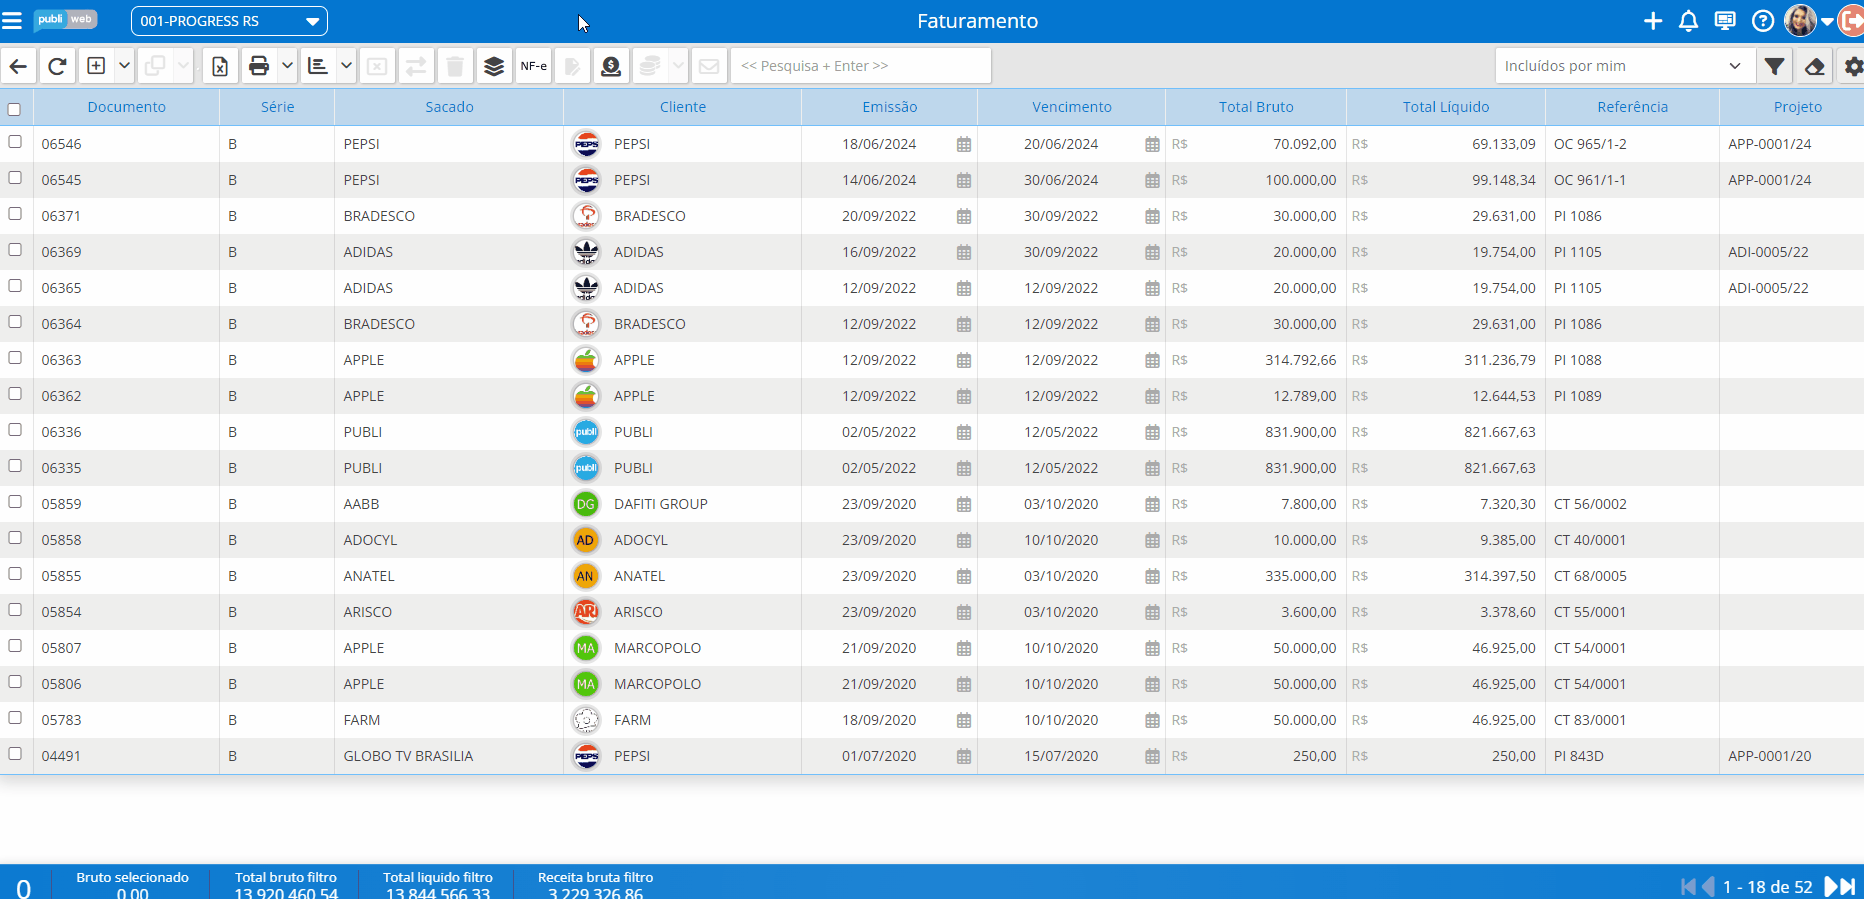Go to the last page of results

coord(1849,887)
